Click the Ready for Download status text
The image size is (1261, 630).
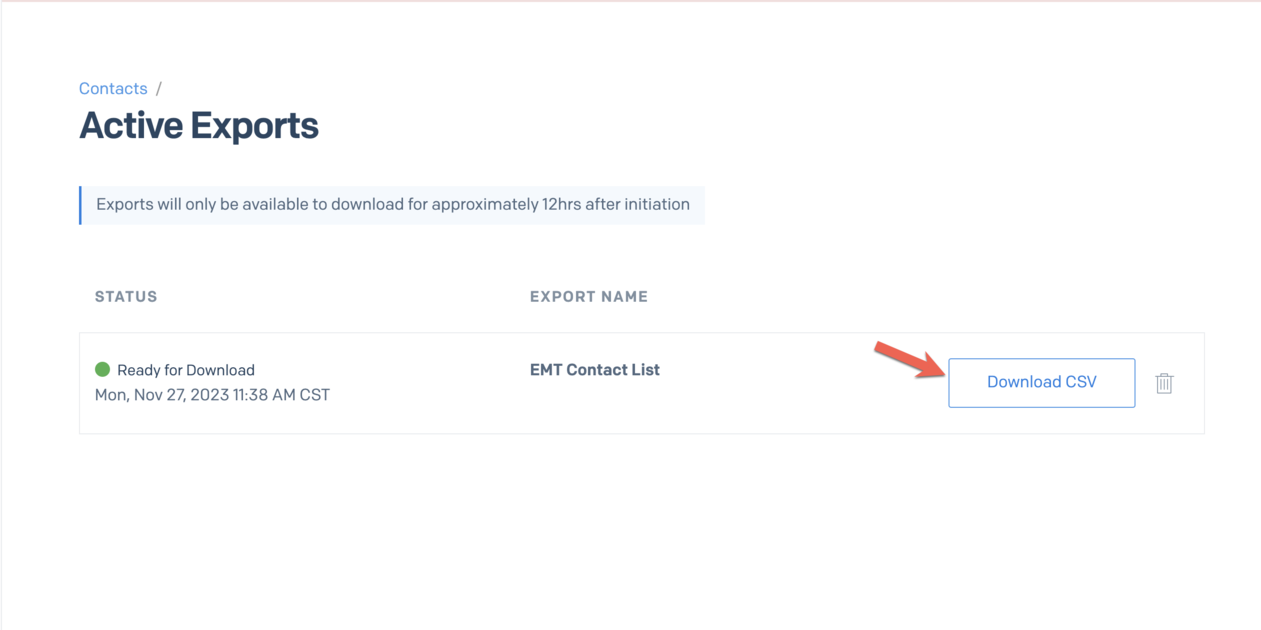[186, 370]
